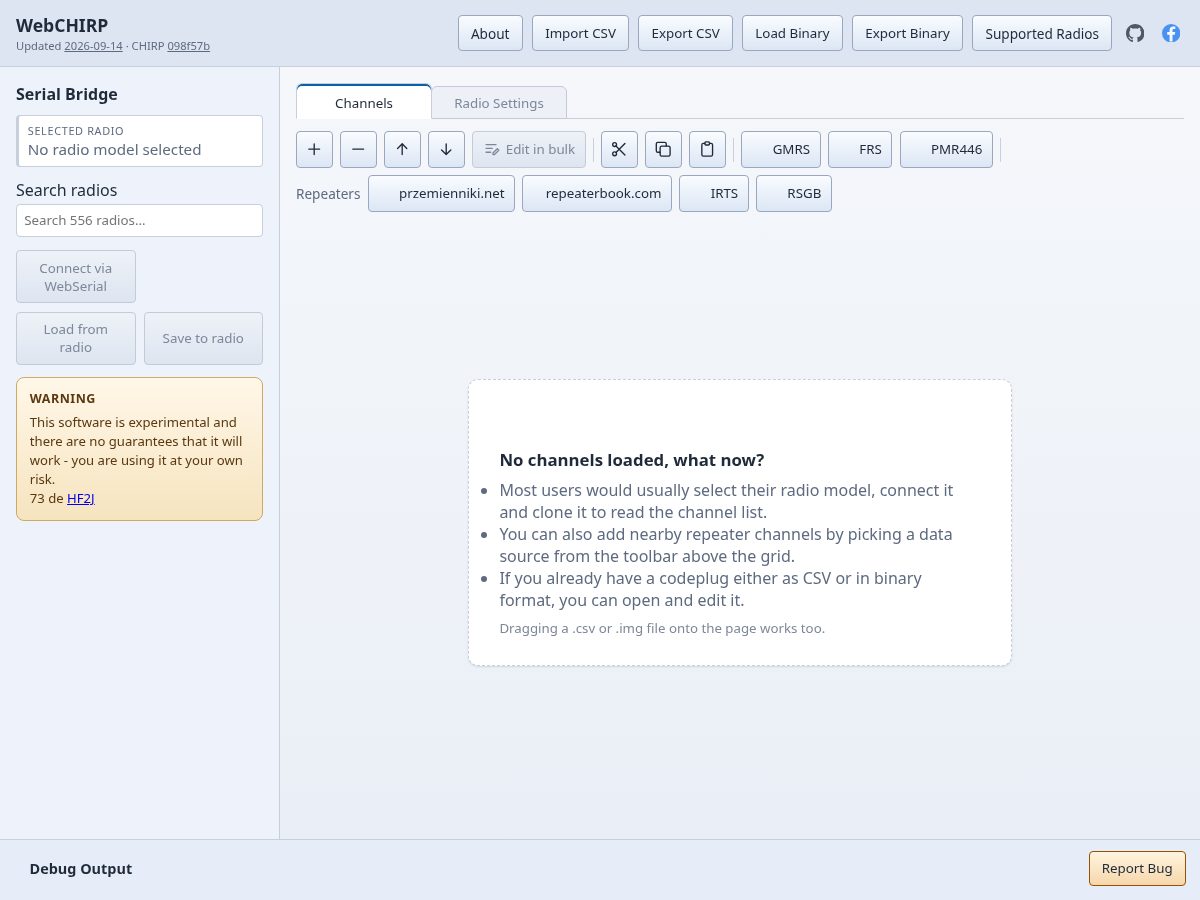This screenshot has height=900, width=1200.
Task: Move channel down with arrow icon
Action: tap(446, 149)
